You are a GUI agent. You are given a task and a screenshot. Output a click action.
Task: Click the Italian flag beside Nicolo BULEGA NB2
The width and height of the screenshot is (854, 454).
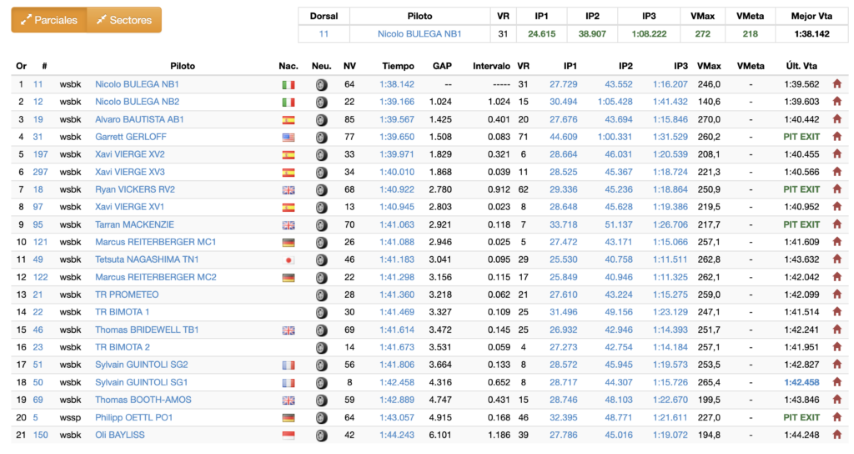288,102
